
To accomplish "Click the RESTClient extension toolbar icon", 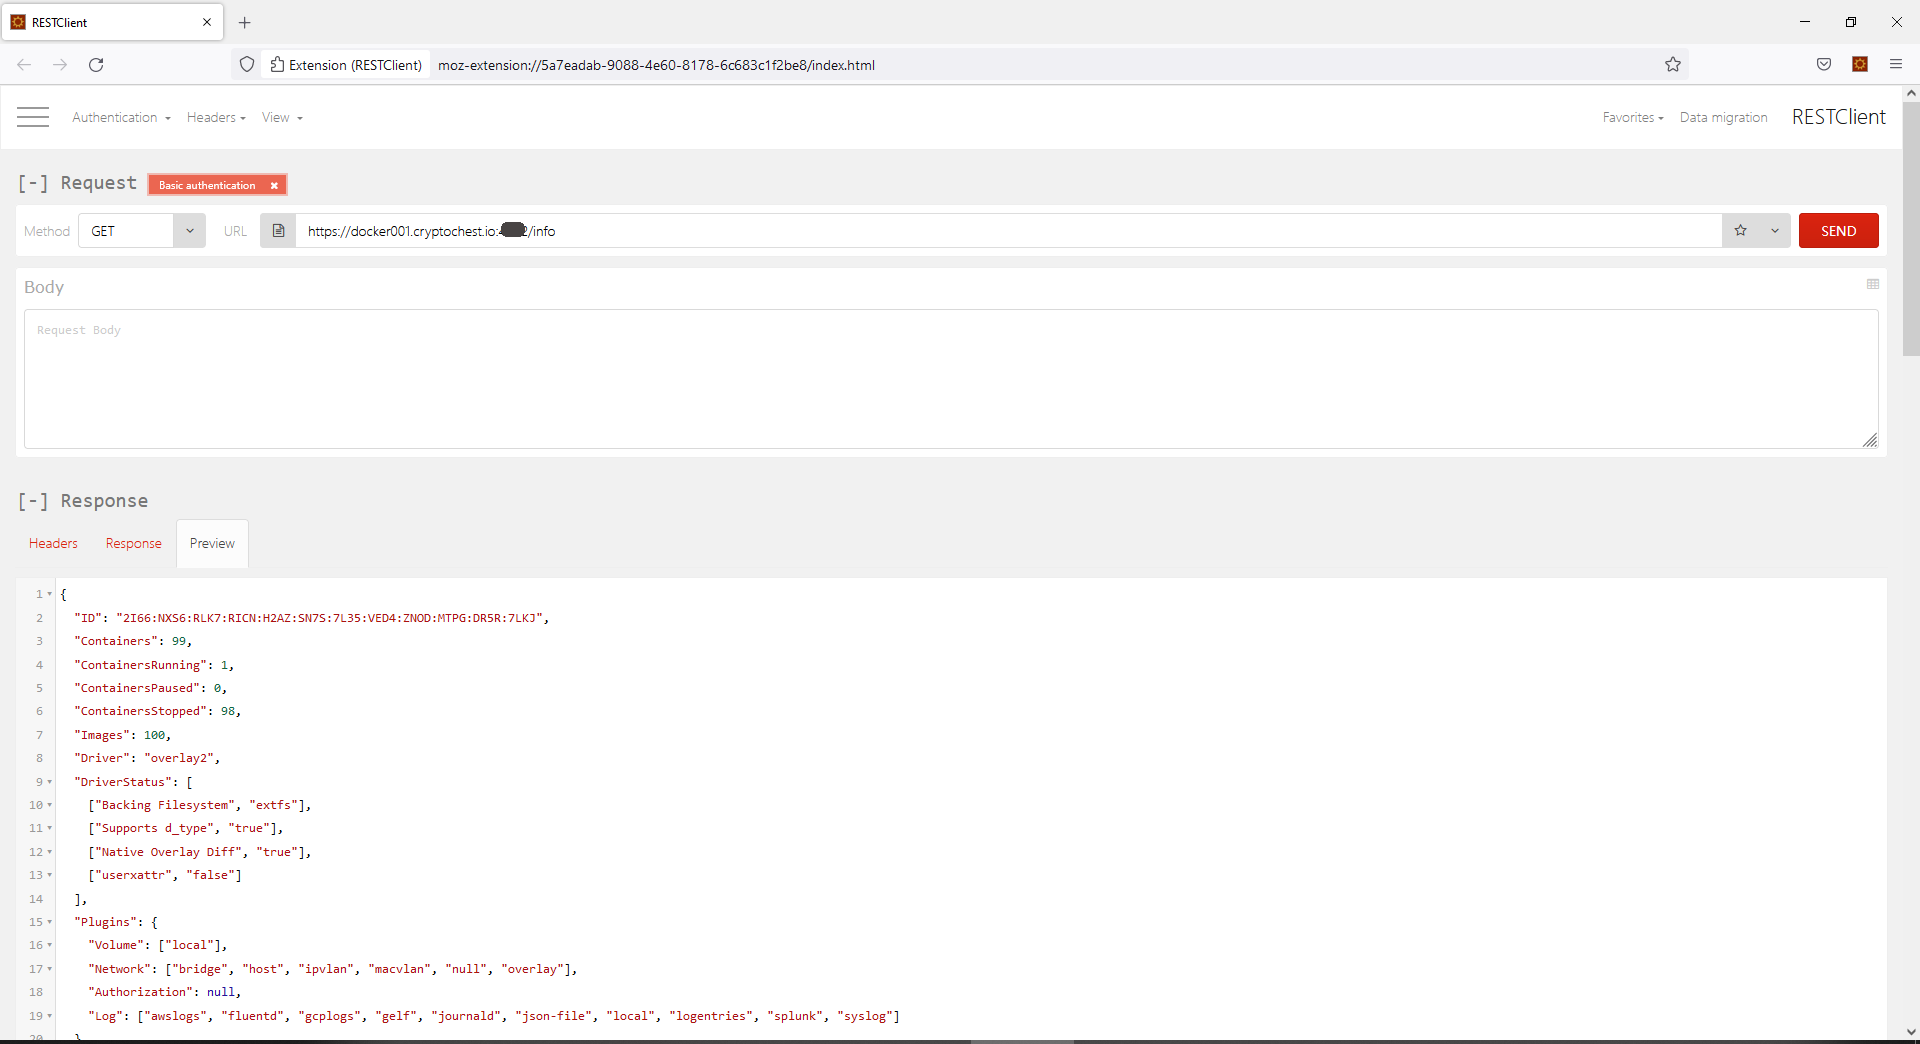I will (x=1860, y=65).
